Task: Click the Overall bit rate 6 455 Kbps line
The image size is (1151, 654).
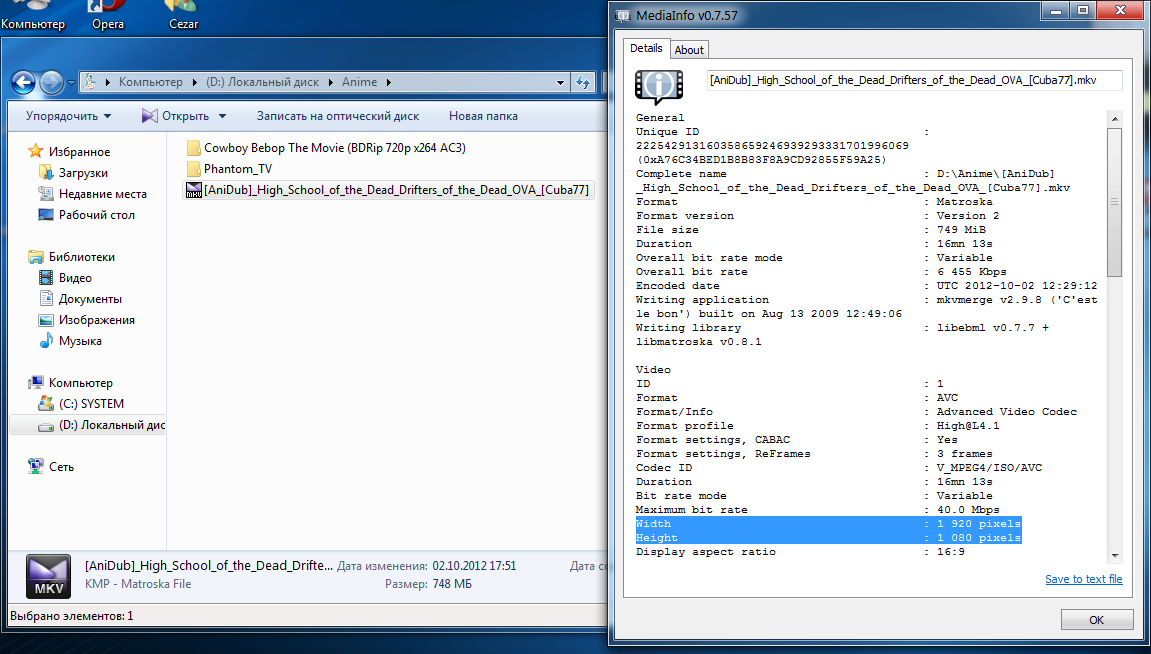Action: coord(821,272)
